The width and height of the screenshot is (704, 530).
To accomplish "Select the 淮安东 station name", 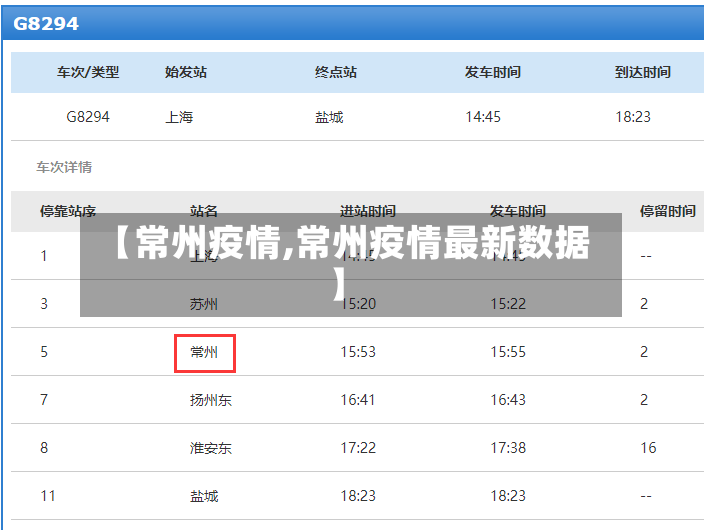I will click(x=211, y=448).
